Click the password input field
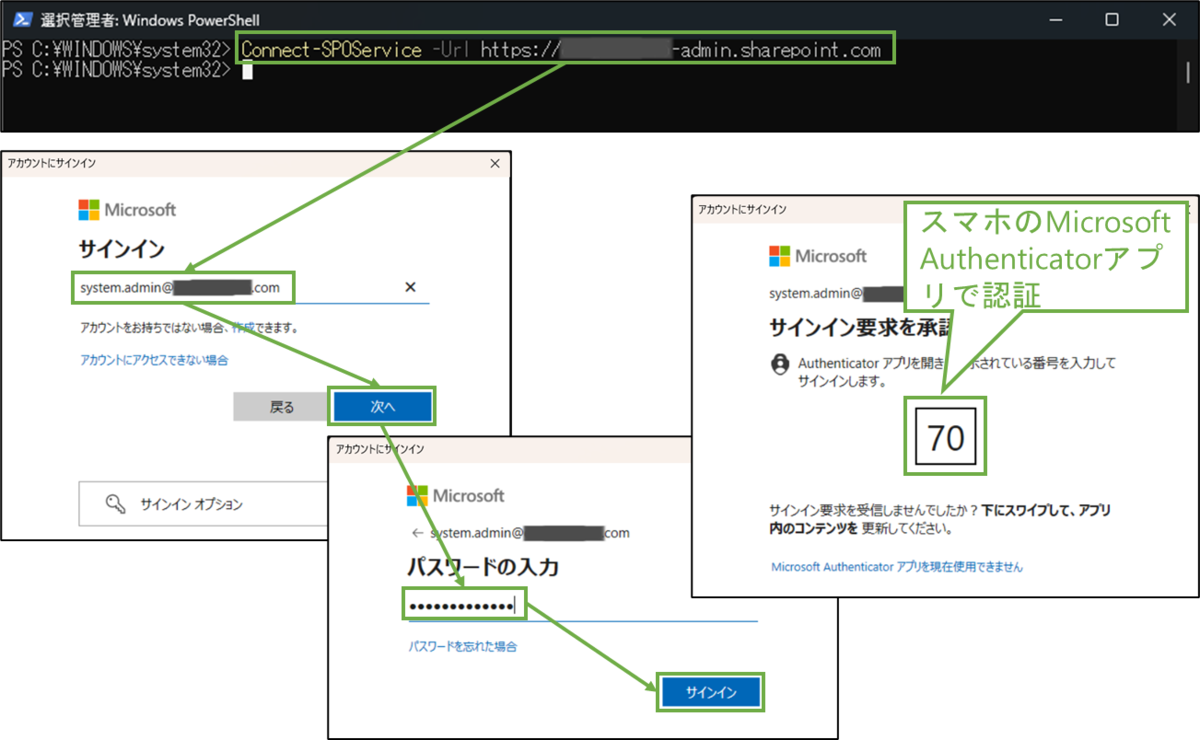The height and width of the screenshot is (740, 1200). [x=583, y=606]
